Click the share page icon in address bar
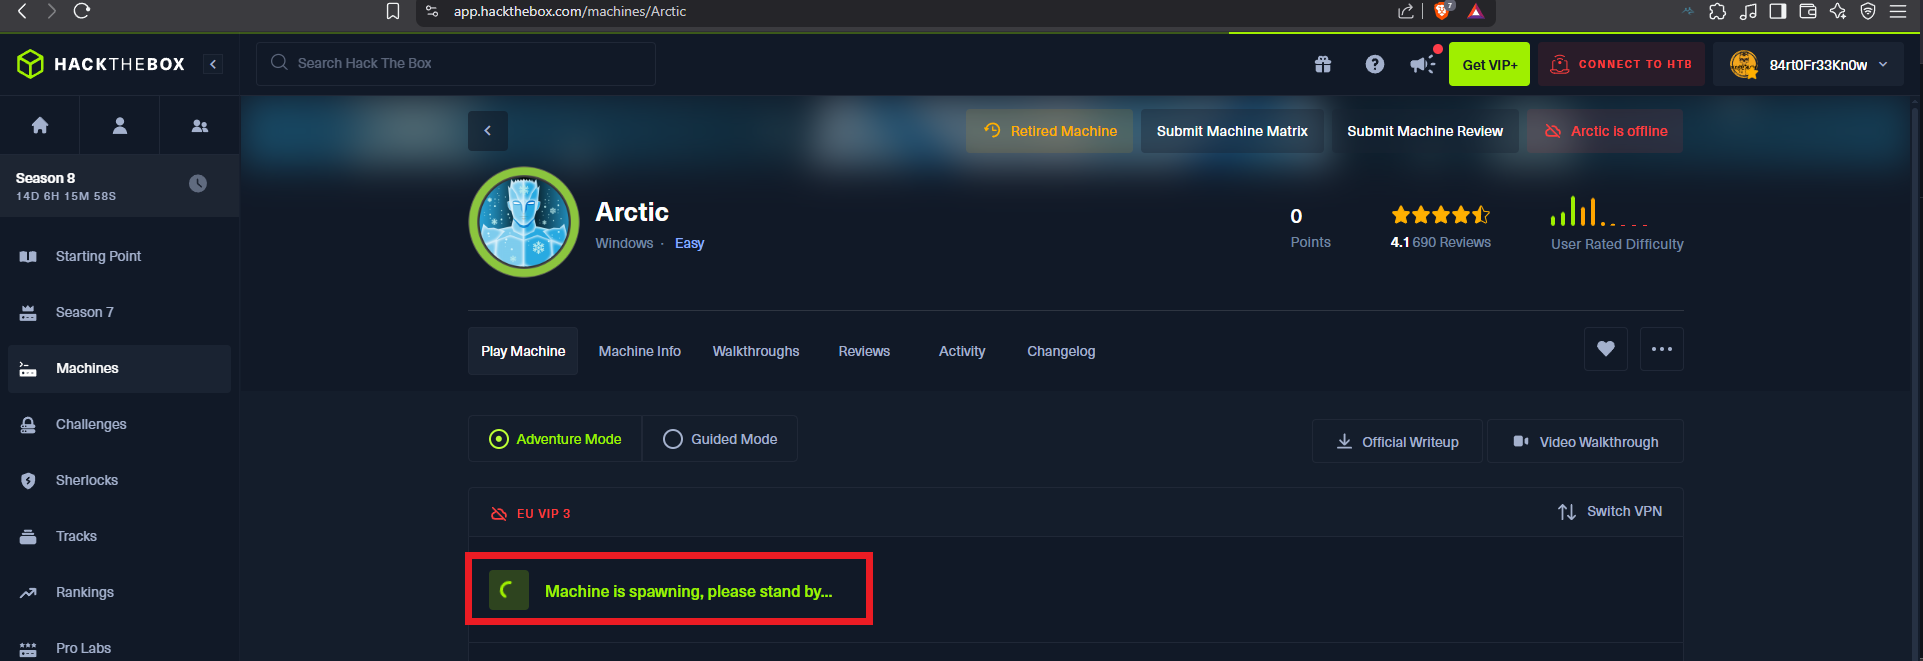The width and height of the screenshot is (1923, 661). [1406, 11]
